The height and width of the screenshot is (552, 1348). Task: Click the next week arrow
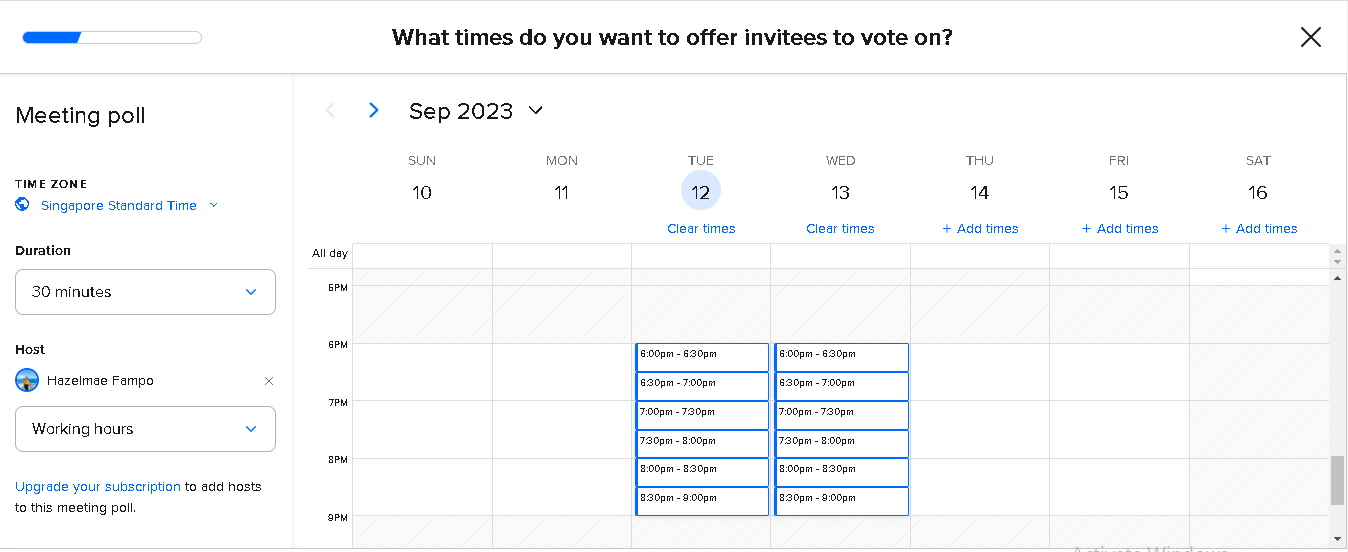point(374,110)
